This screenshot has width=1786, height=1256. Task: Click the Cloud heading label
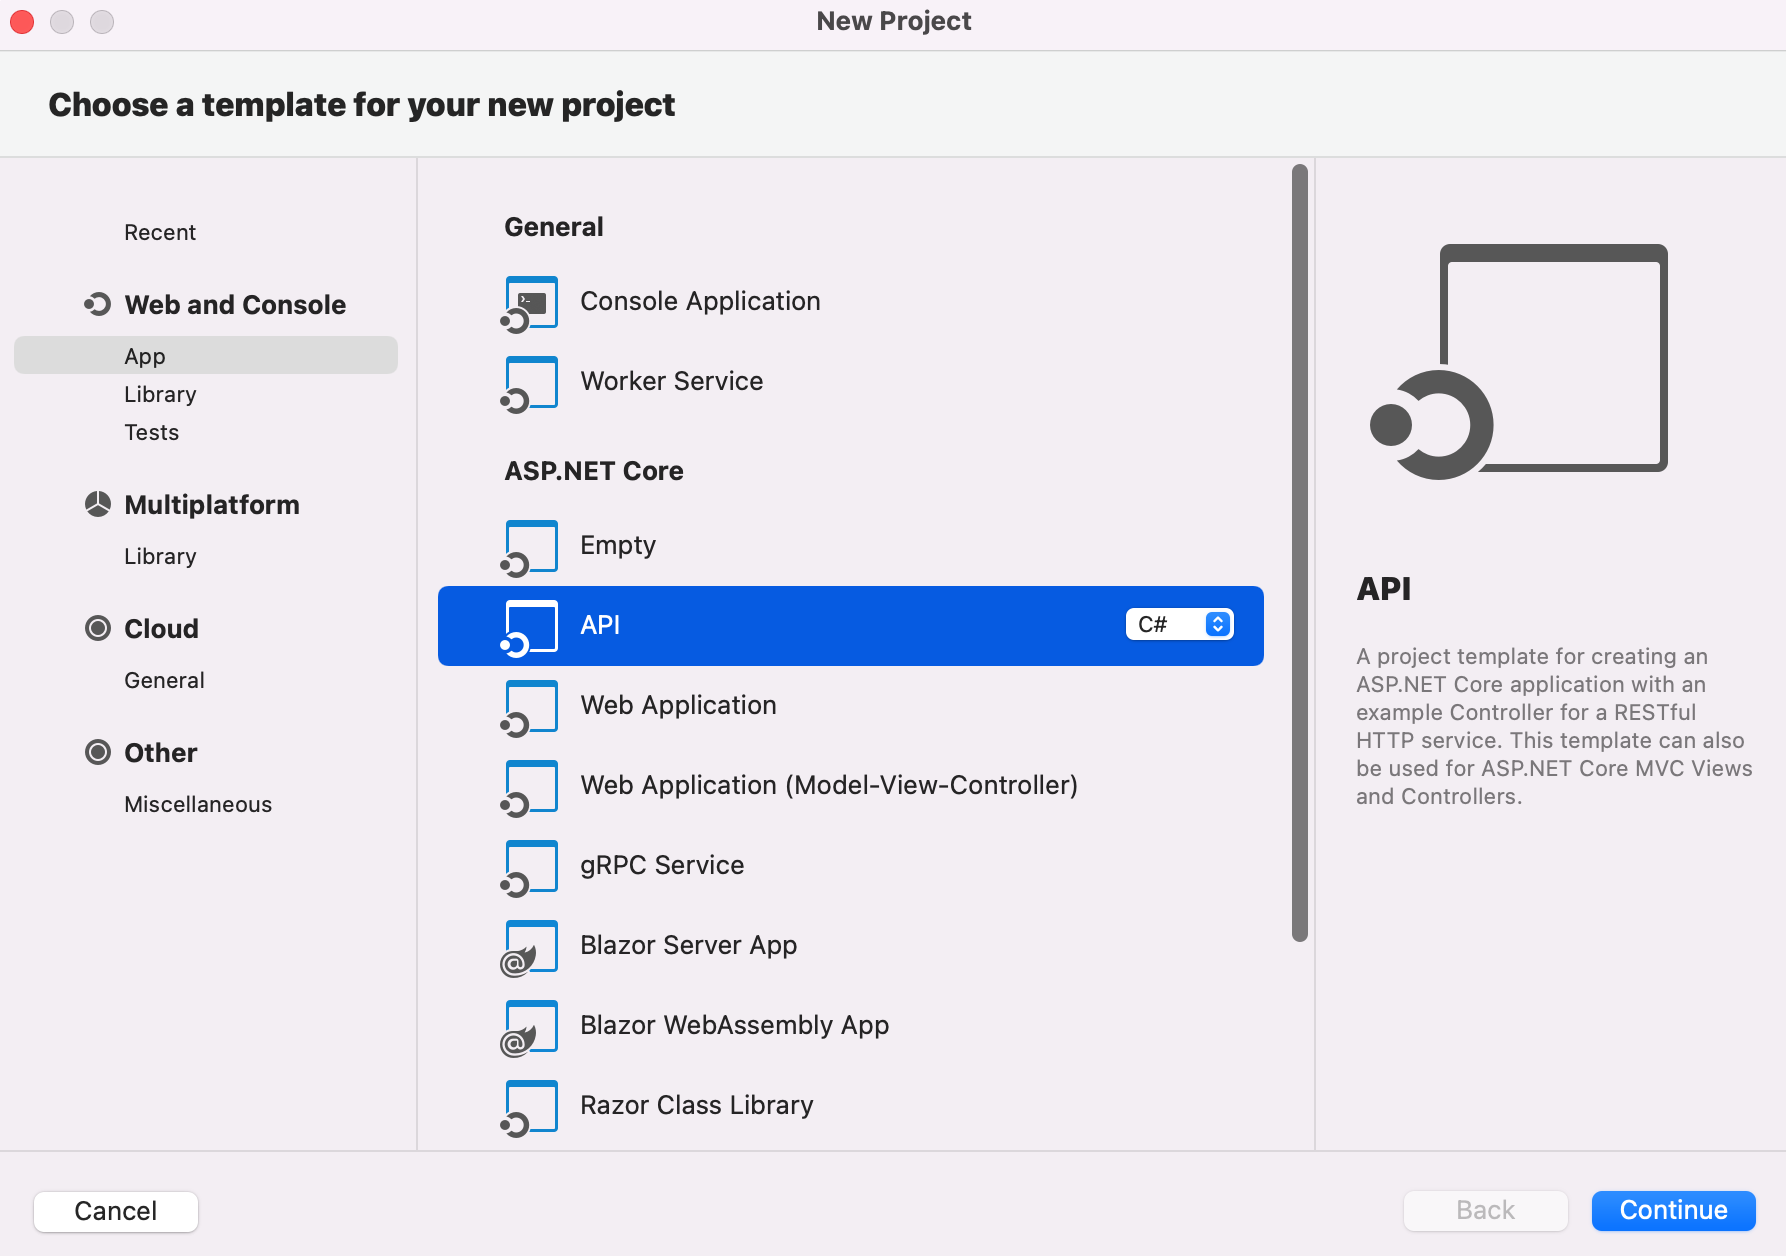tap(161, 628)
